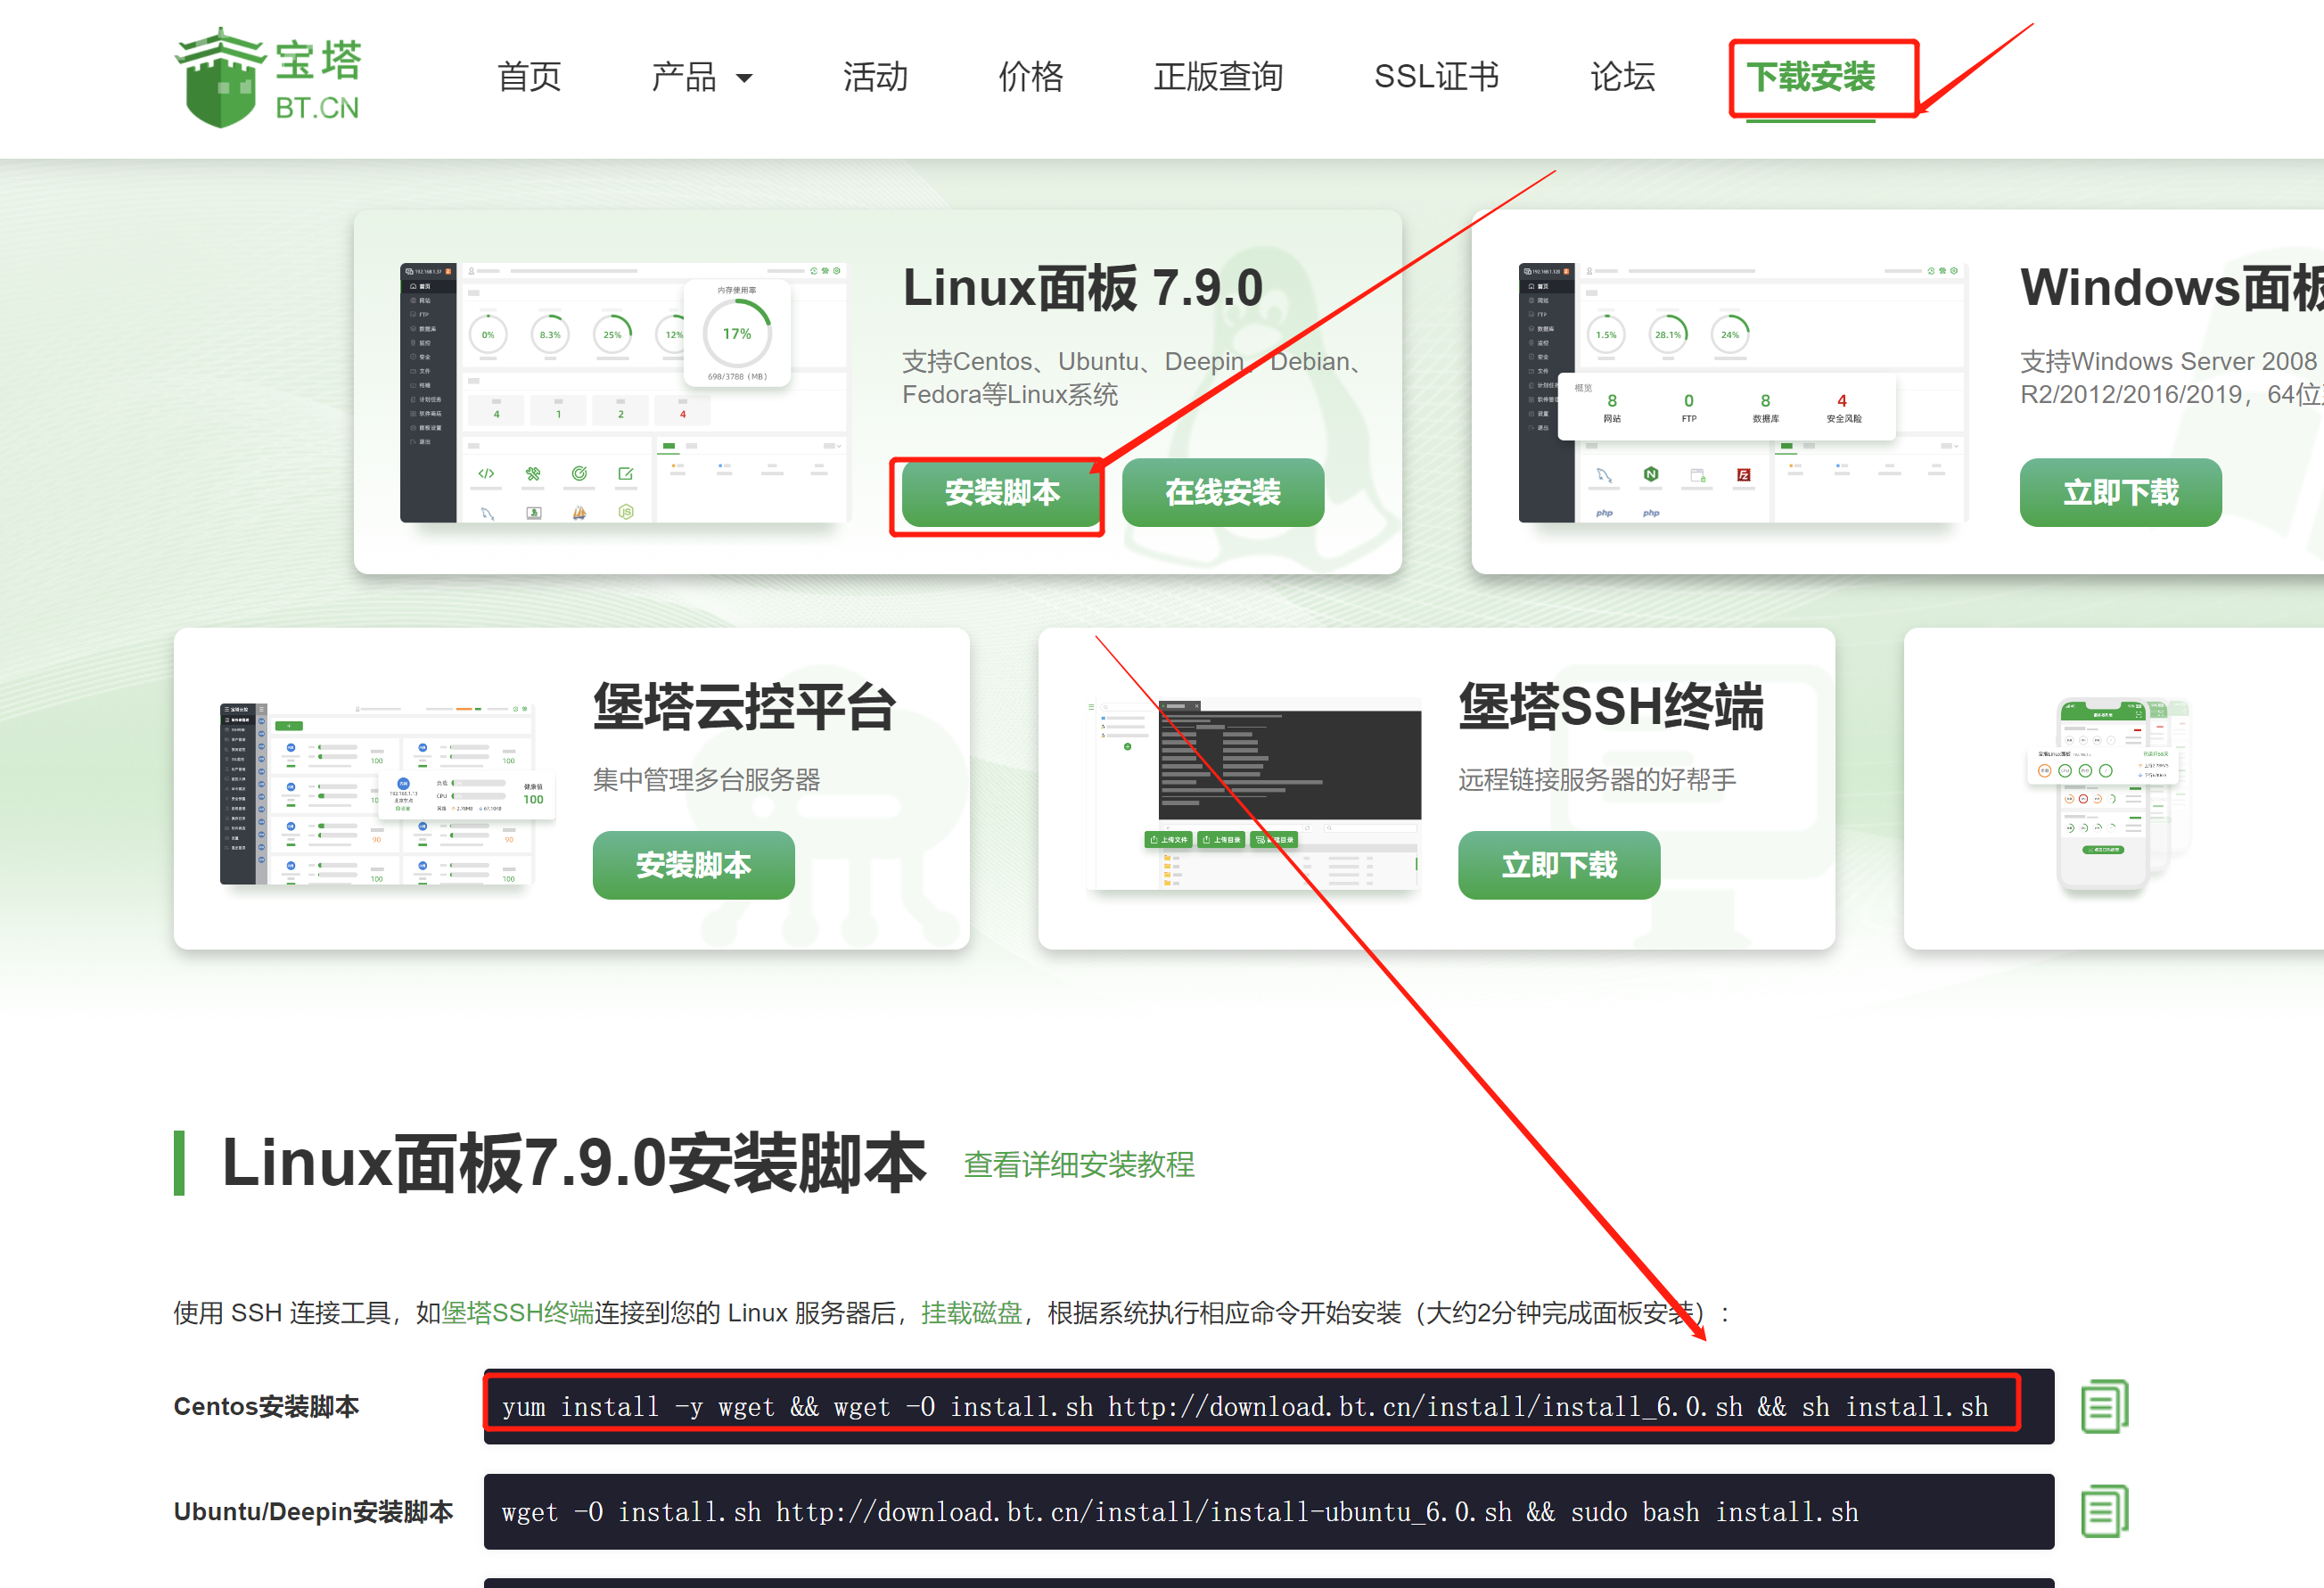Screen dimensions: 2324x1588
Task: Click Windows面板 立即下载 button
Action: [2120, 492]
